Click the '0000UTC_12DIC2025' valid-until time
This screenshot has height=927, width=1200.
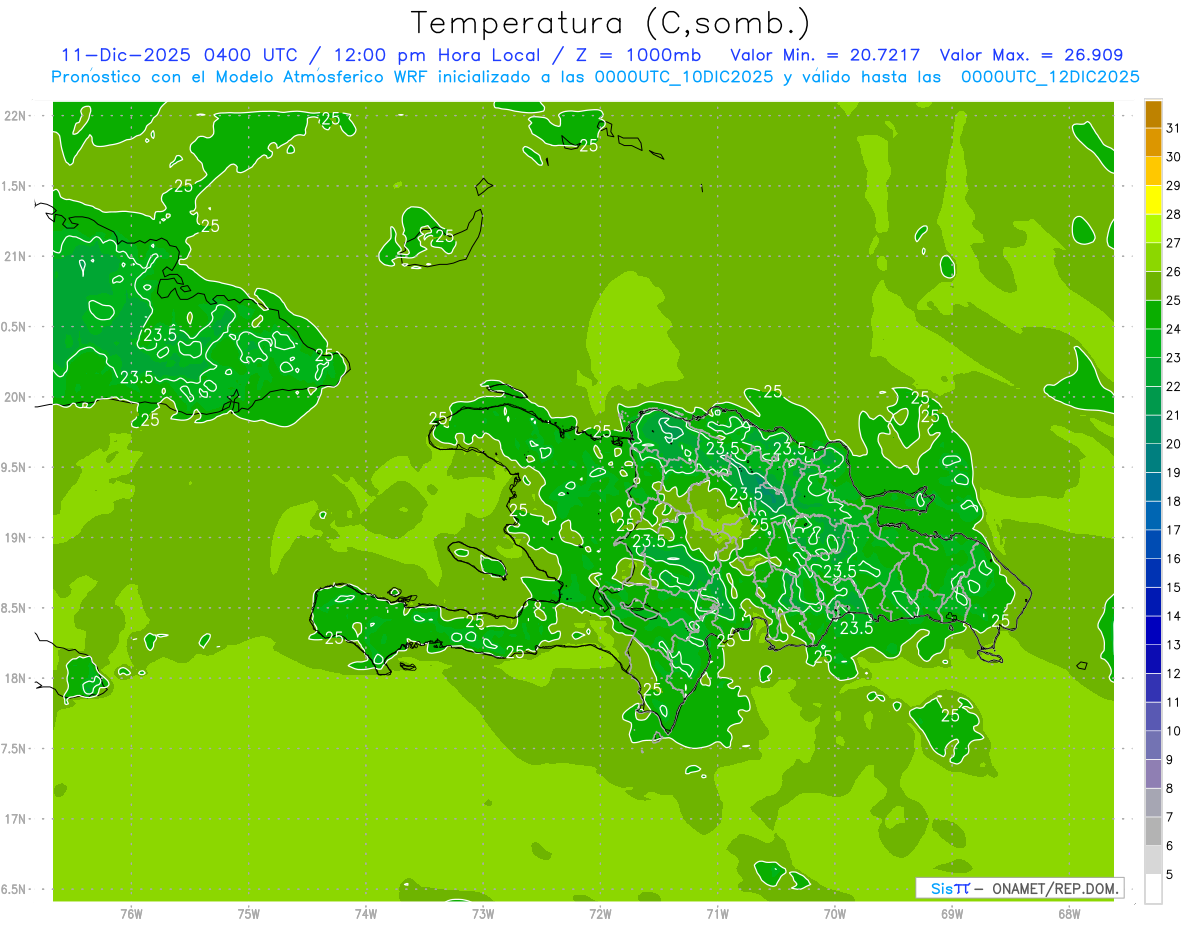tap(1050, 77)
